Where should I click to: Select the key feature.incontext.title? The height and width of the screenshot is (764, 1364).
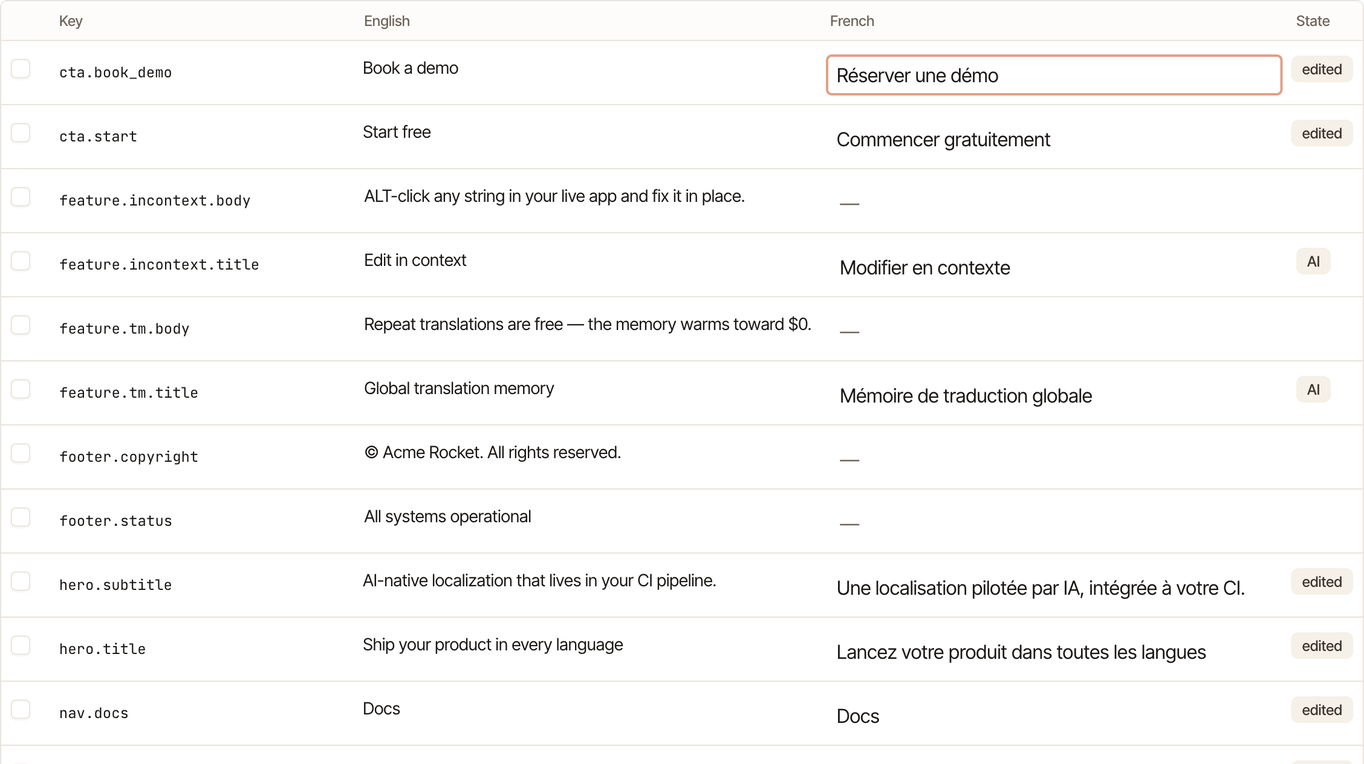[159, 264]
